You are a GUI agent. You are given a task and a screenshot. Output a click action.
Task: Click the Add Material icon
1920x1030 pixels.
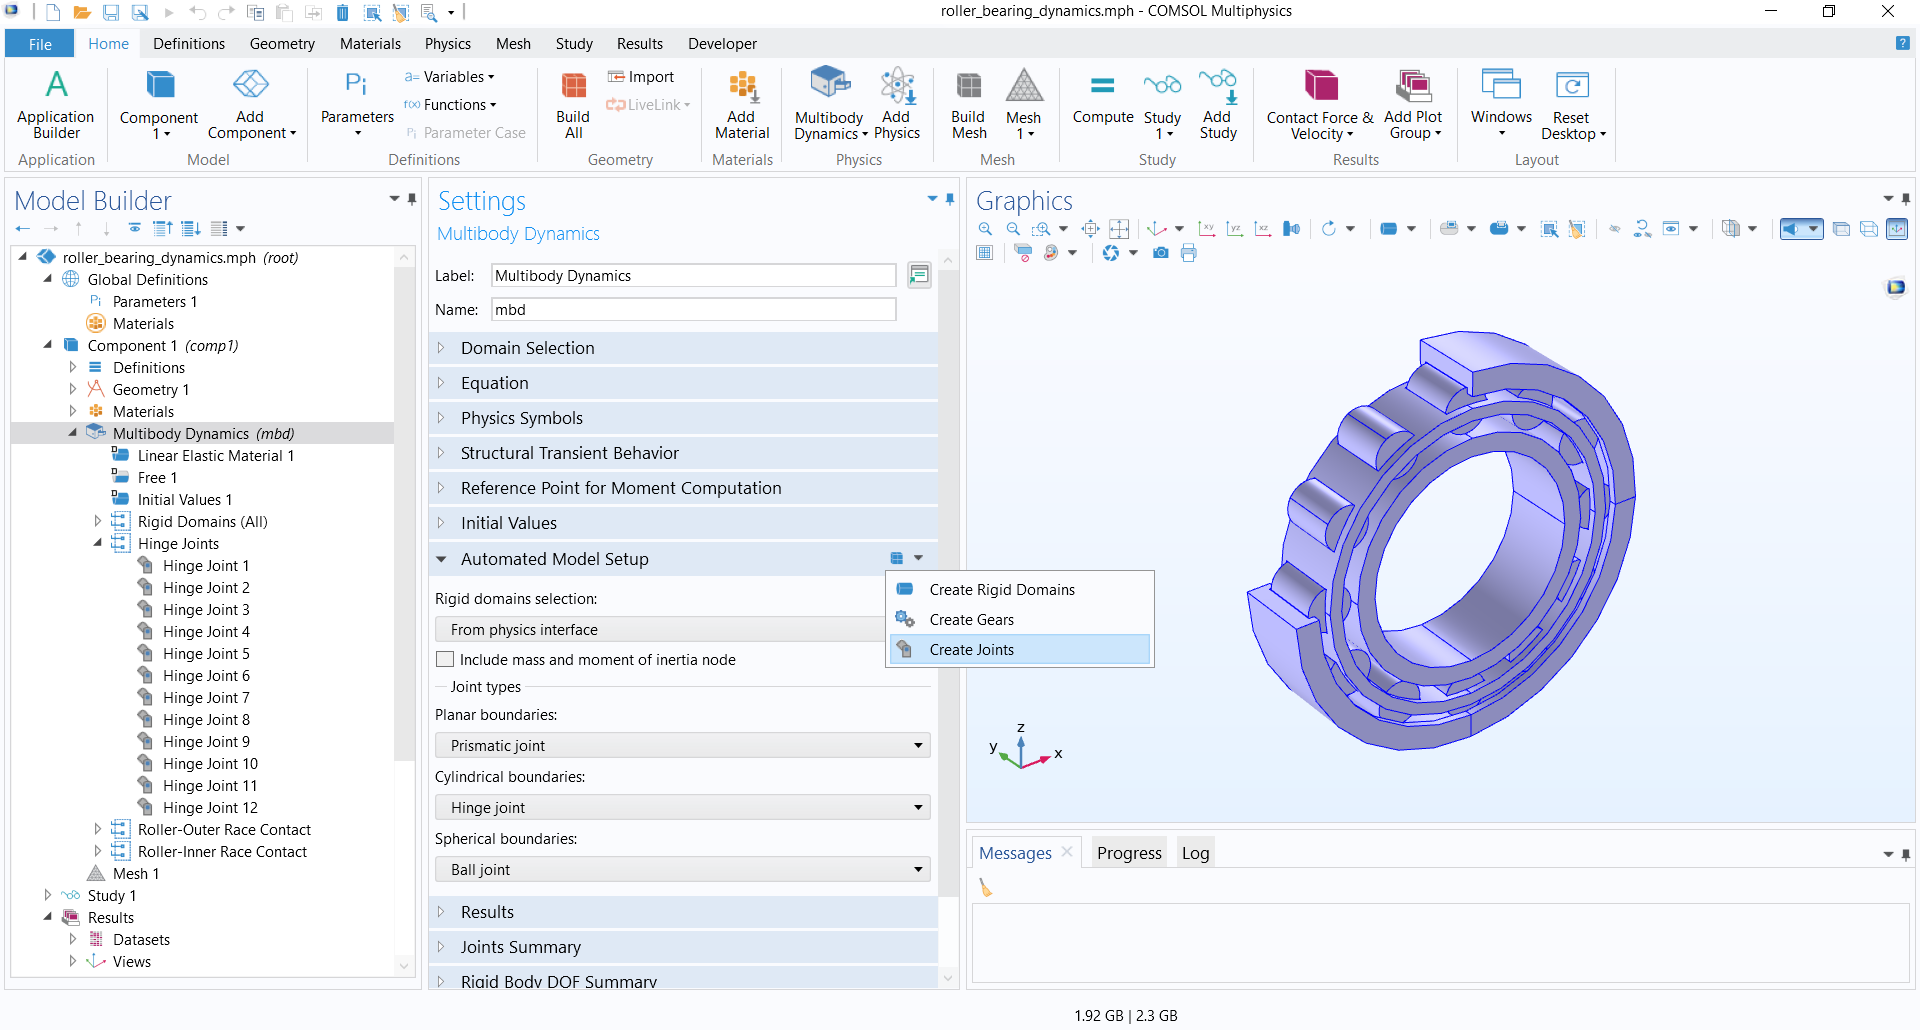pos(742,104)
